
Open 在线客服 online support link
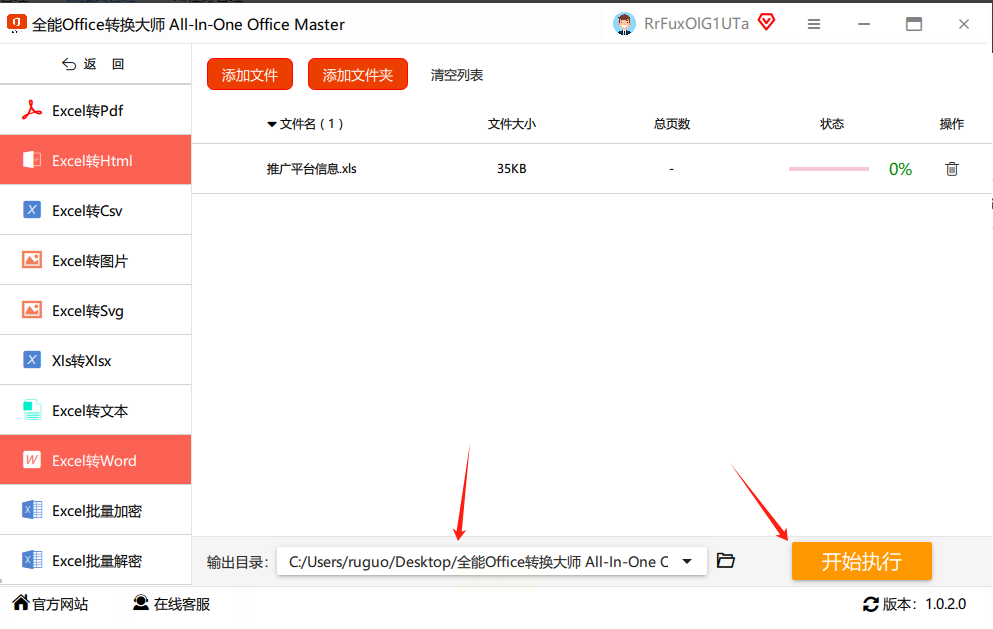pyautogui.click(x=172, y=604)
